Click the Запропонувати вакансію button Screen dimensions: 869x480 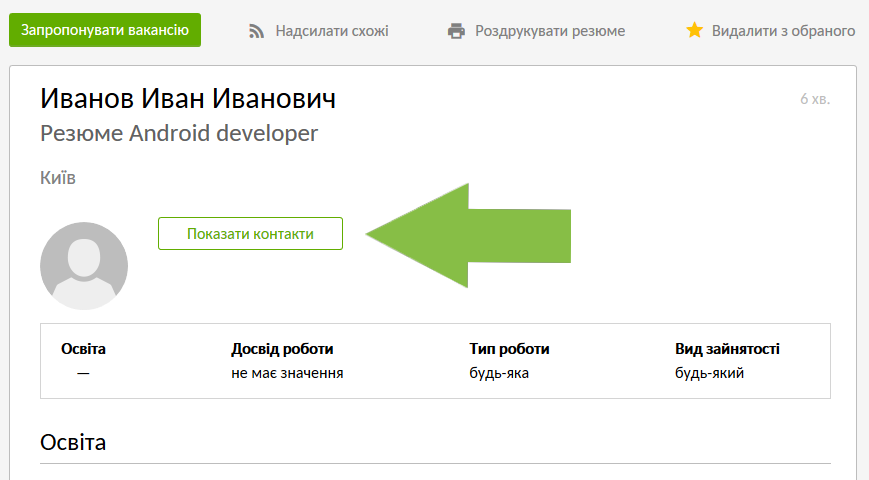(105, 30)
